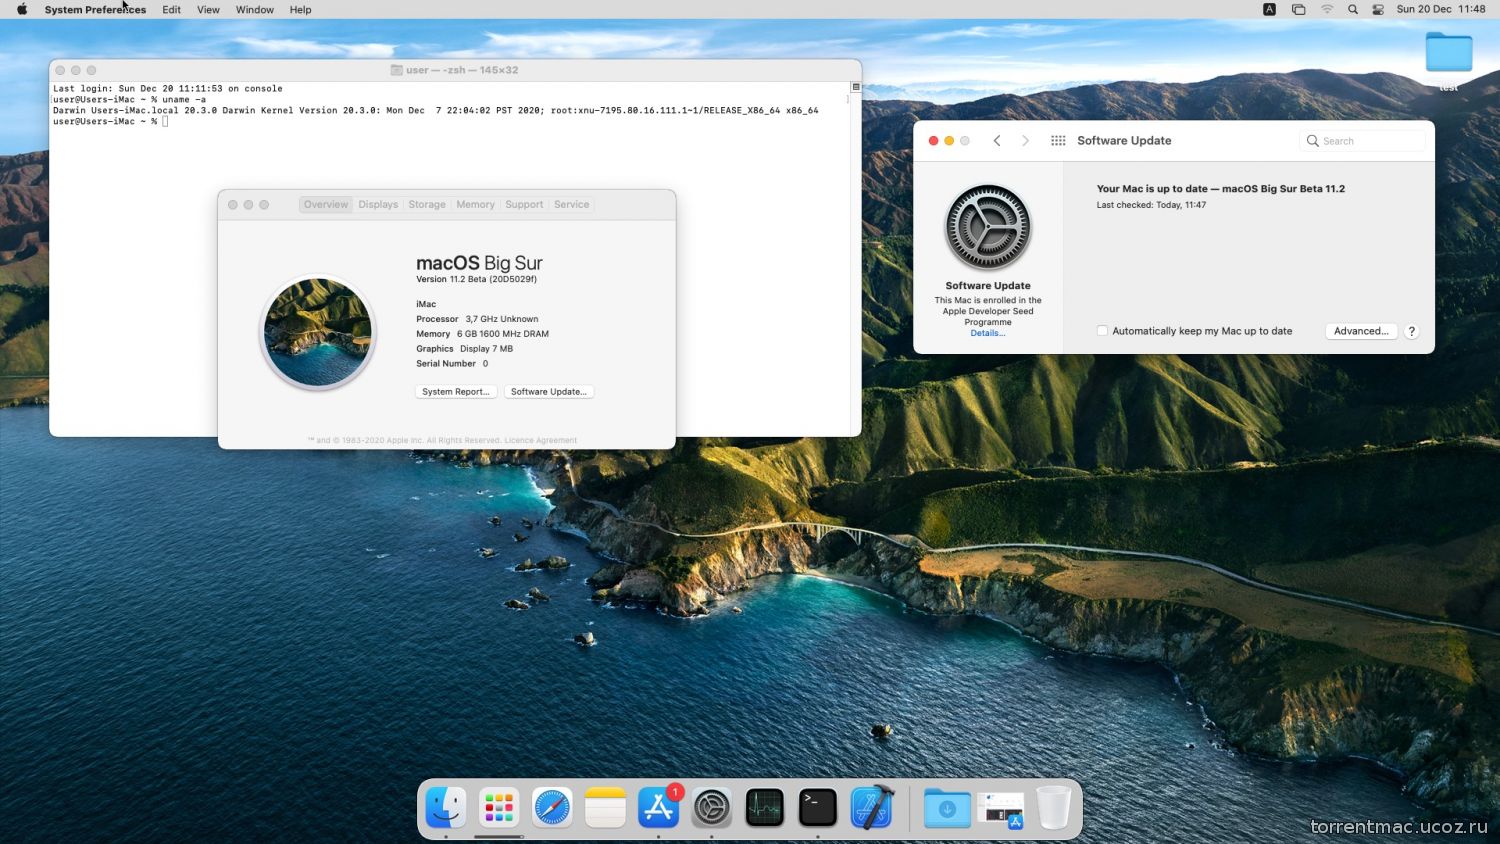The image size is (1500, 844).
Task: Open Details link under developer seed text
Action: click(988, 333)
